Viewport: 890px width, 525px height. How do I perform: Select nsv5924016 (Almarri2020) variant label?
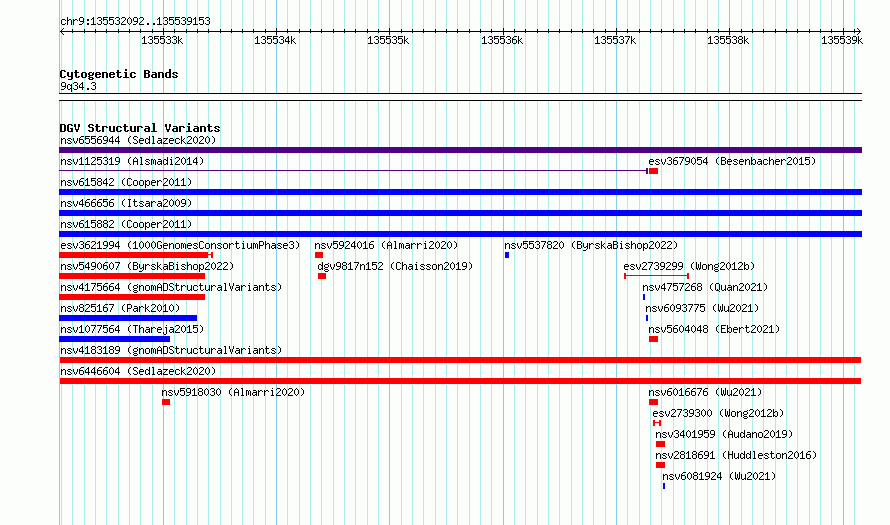point(386,245)
